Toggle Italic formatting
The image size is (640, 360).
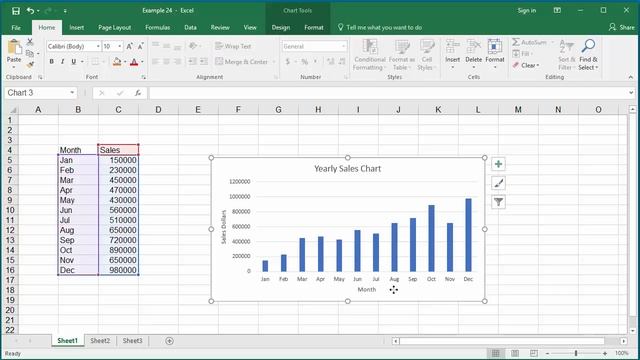click(62, 62)
